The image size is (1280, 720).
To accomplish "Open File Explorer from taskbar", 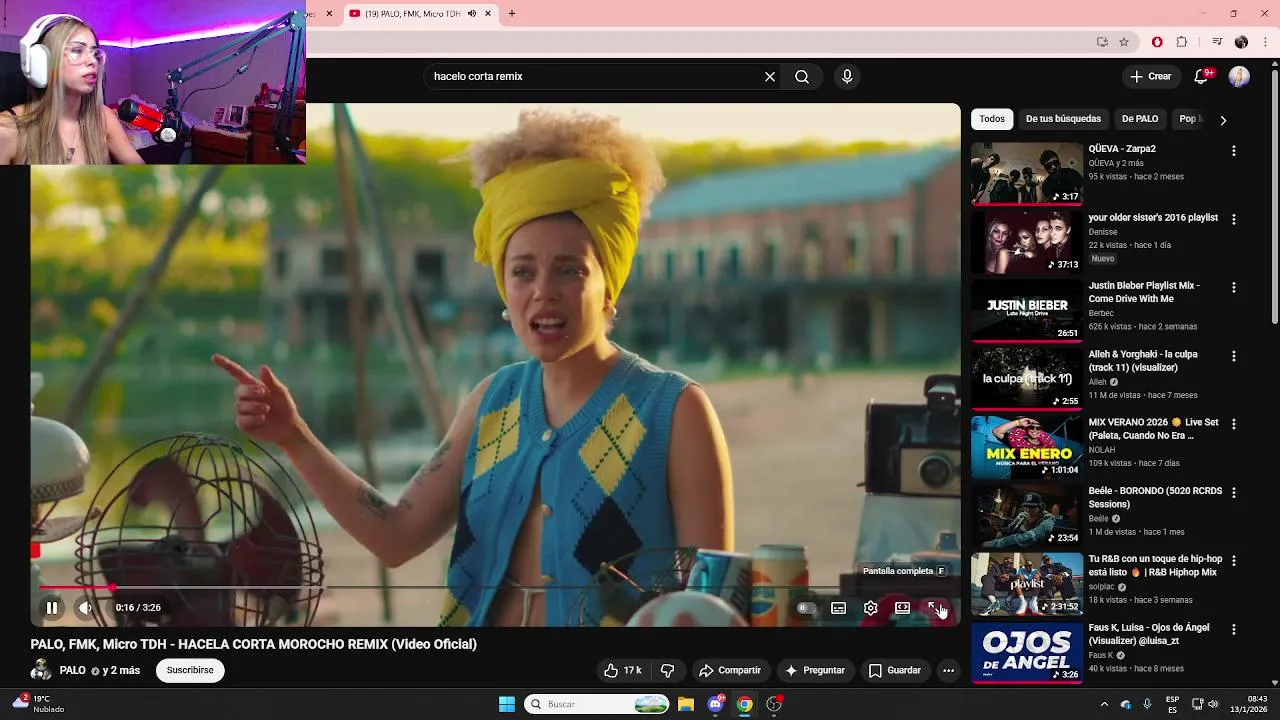I will pyautogui.click(x=686, y=704).
